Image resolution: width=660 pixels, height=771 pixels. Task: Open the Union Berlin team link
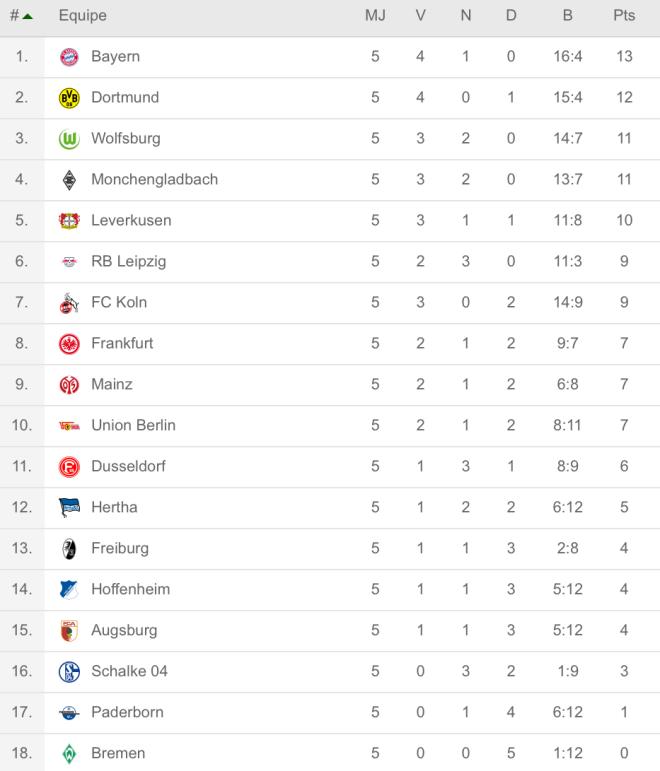[133, 426]
